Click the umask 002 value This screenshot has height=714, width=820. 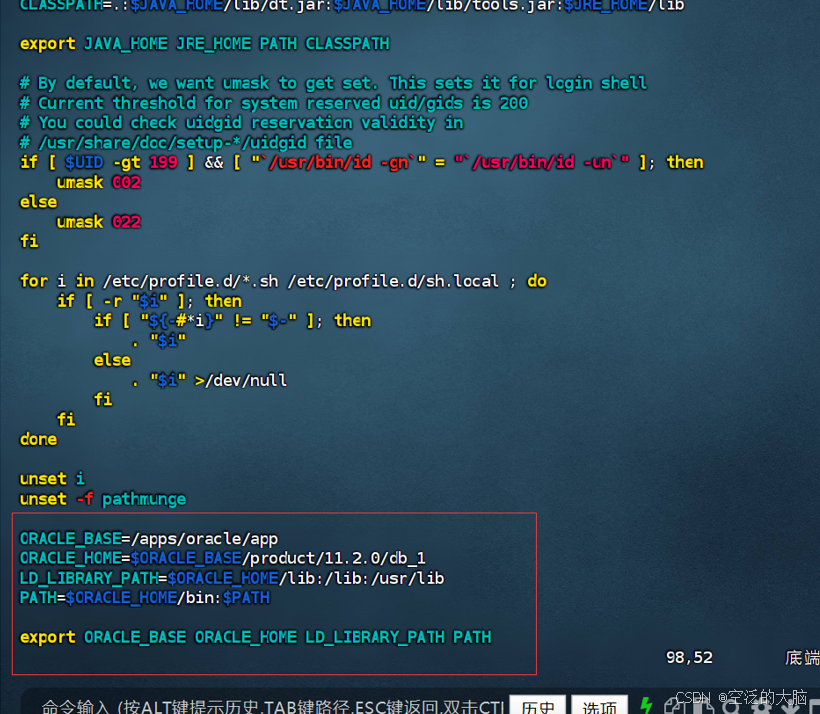(126, 182)
